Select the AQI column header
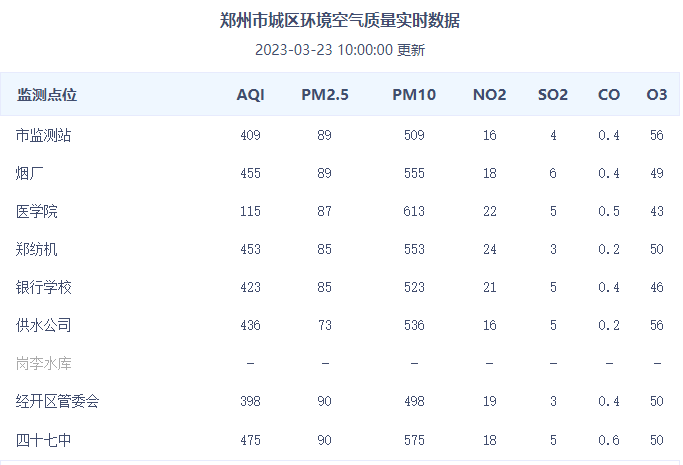 pyautogui.click(x=250, y=94)
